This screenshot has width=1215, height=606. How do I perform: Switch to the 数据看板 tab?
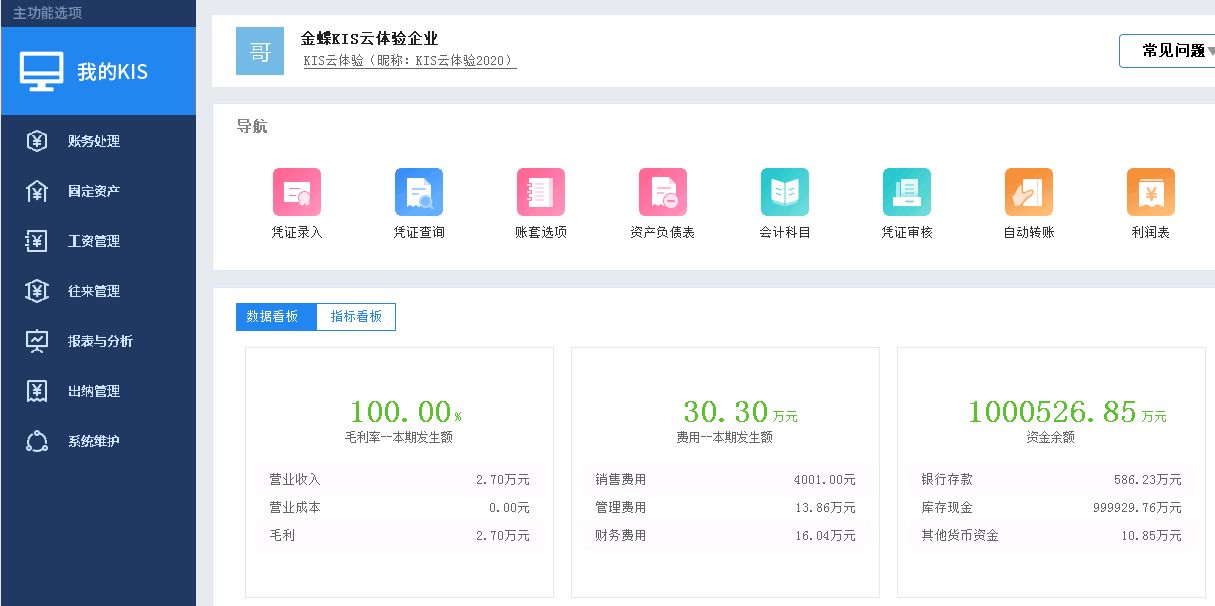coord(276,316)
